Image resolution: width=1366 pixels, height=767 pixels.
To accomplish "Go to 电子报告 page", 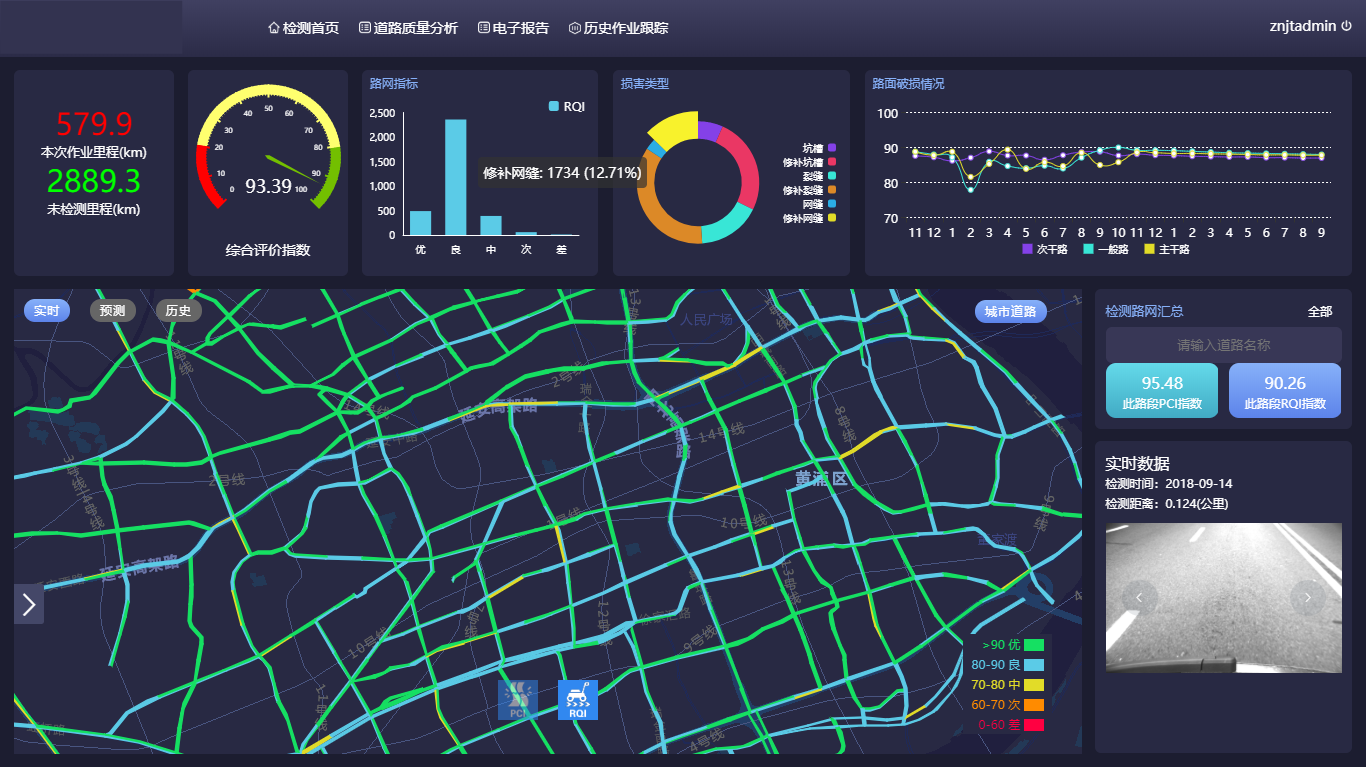I will tap(513, 28).
